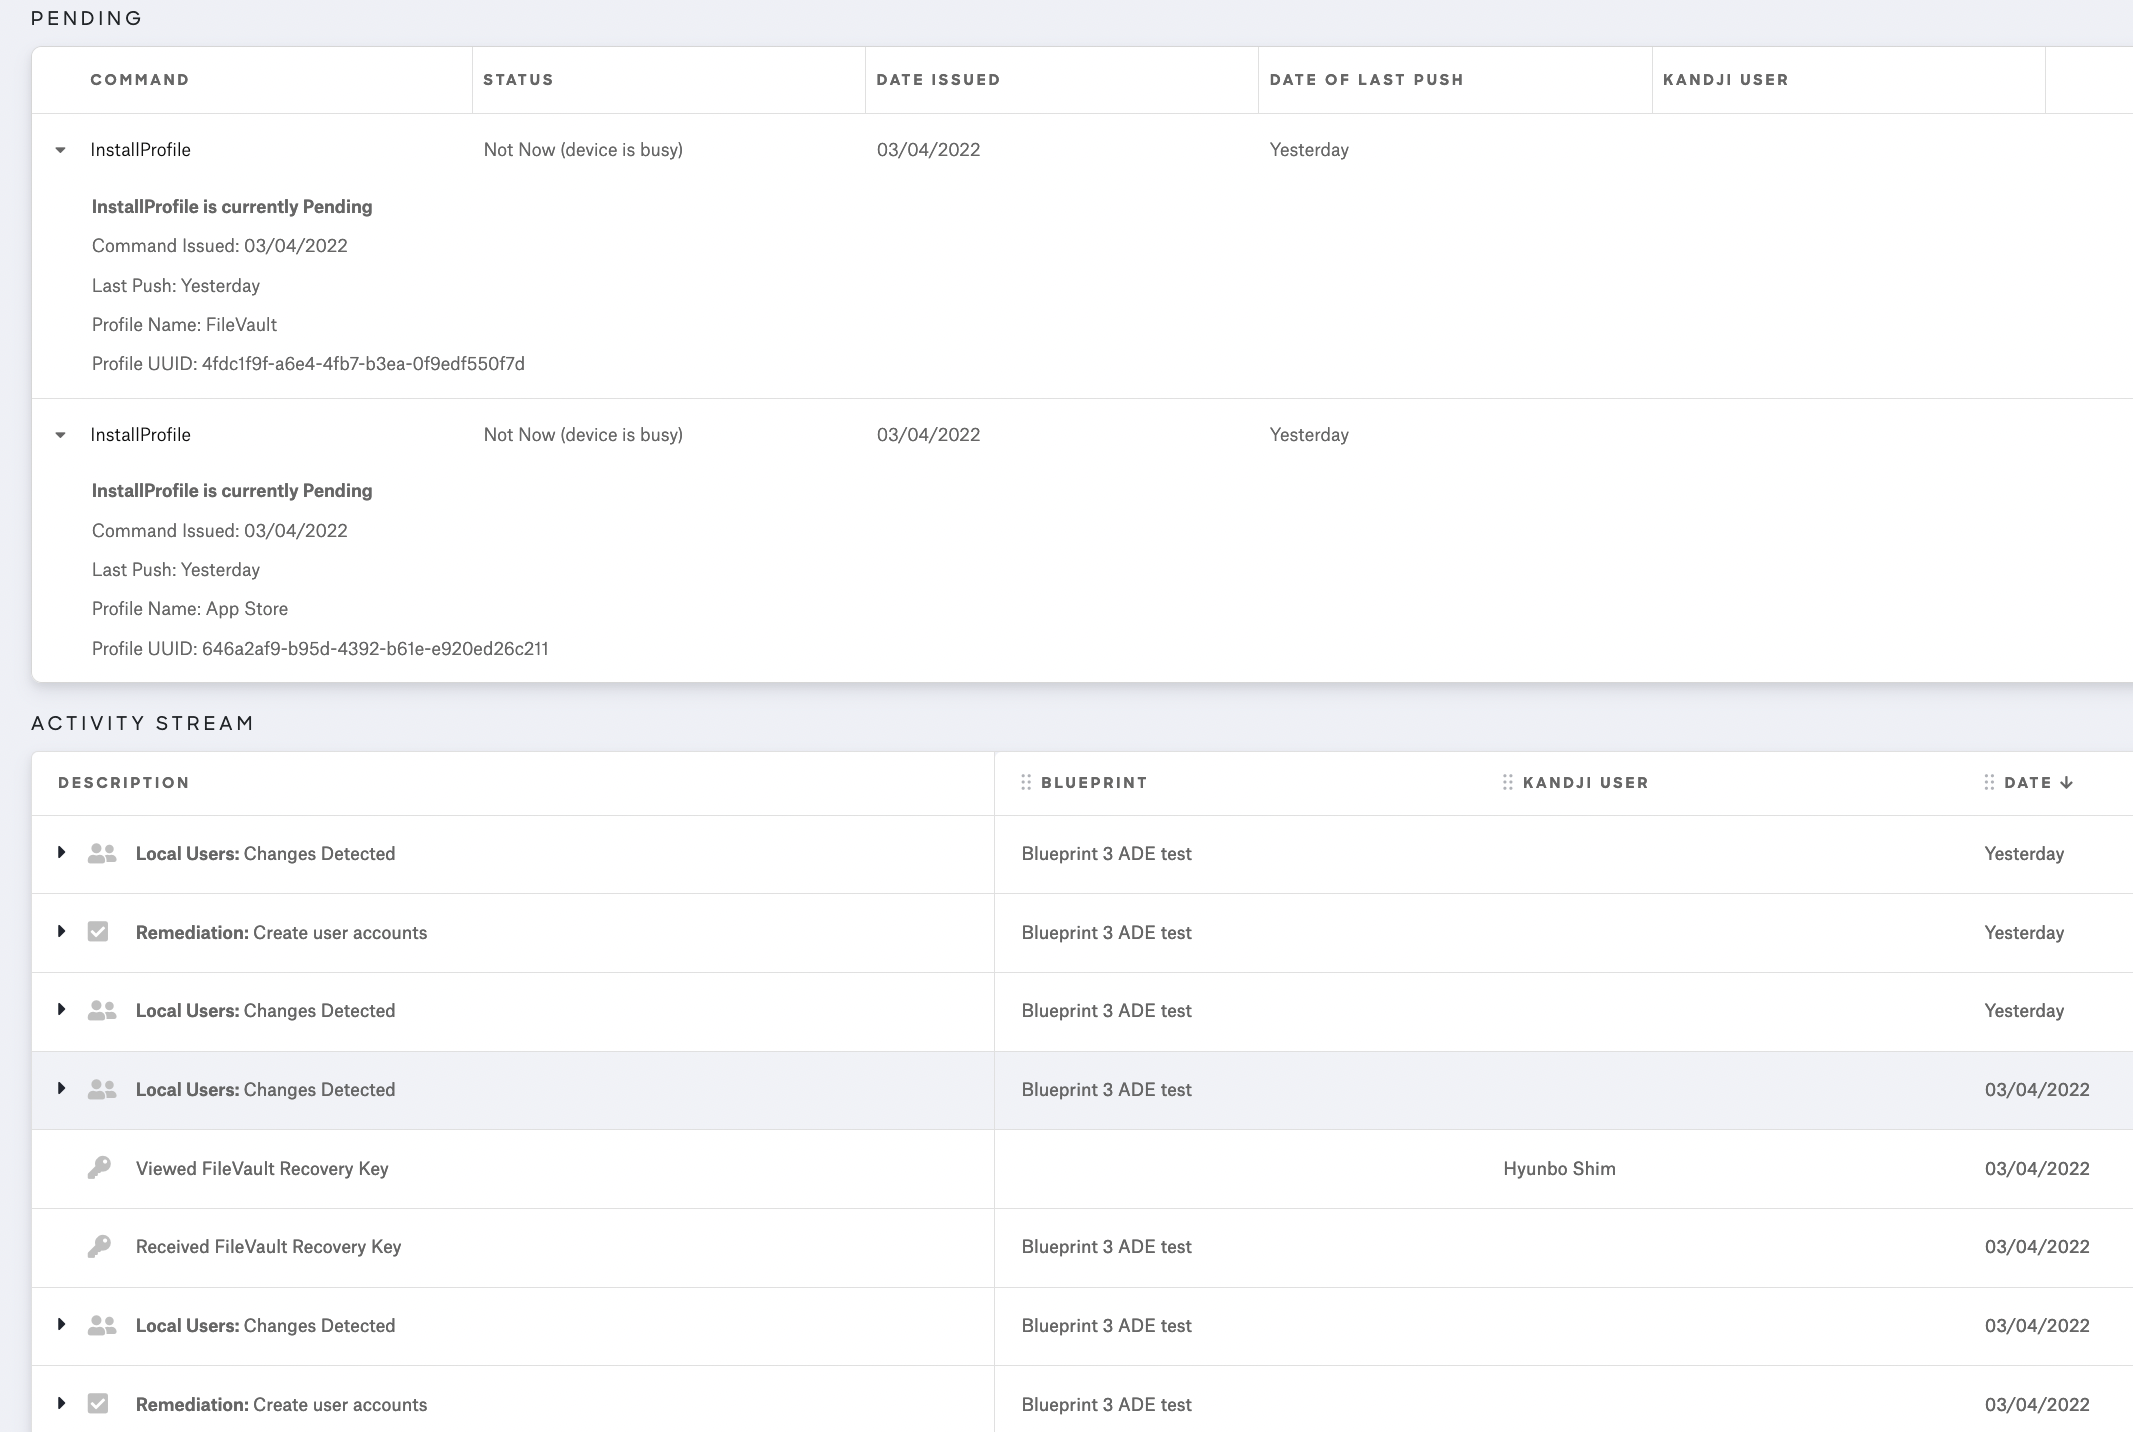Click the DATE OF LAST PUSH column header
2133x1432 pixels.
pos(1366,80)
